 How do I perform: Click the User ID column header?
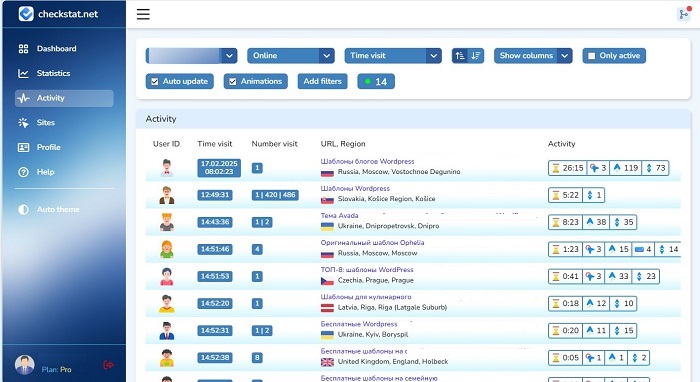(166, 144)
